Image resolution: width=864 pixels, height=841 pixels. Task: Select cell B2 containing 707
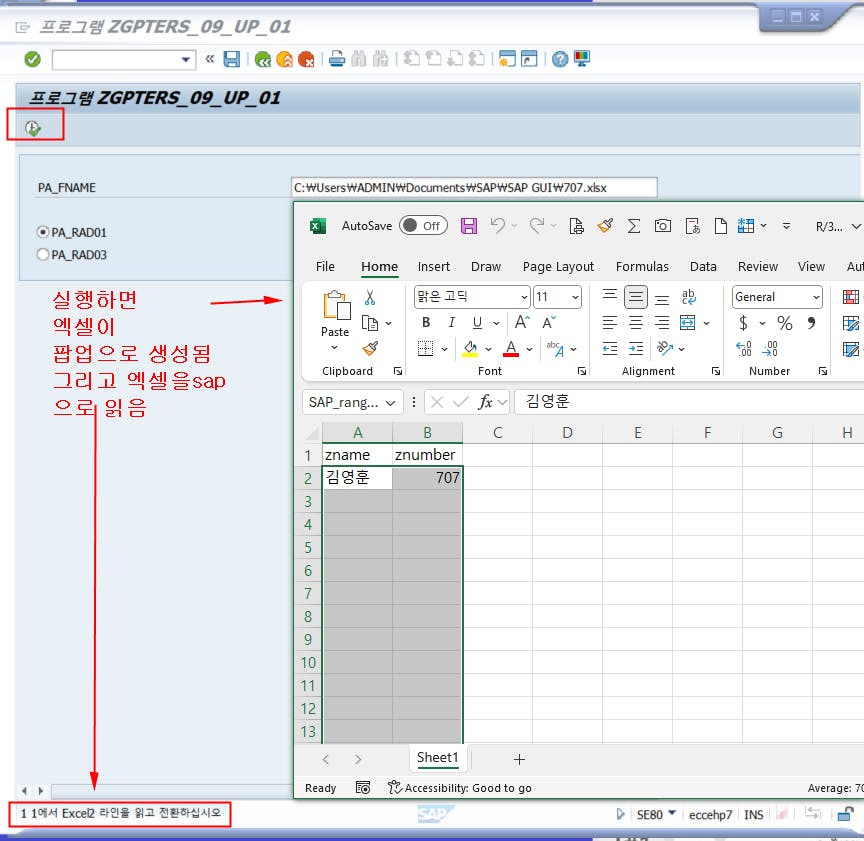[x=427, y=478]
